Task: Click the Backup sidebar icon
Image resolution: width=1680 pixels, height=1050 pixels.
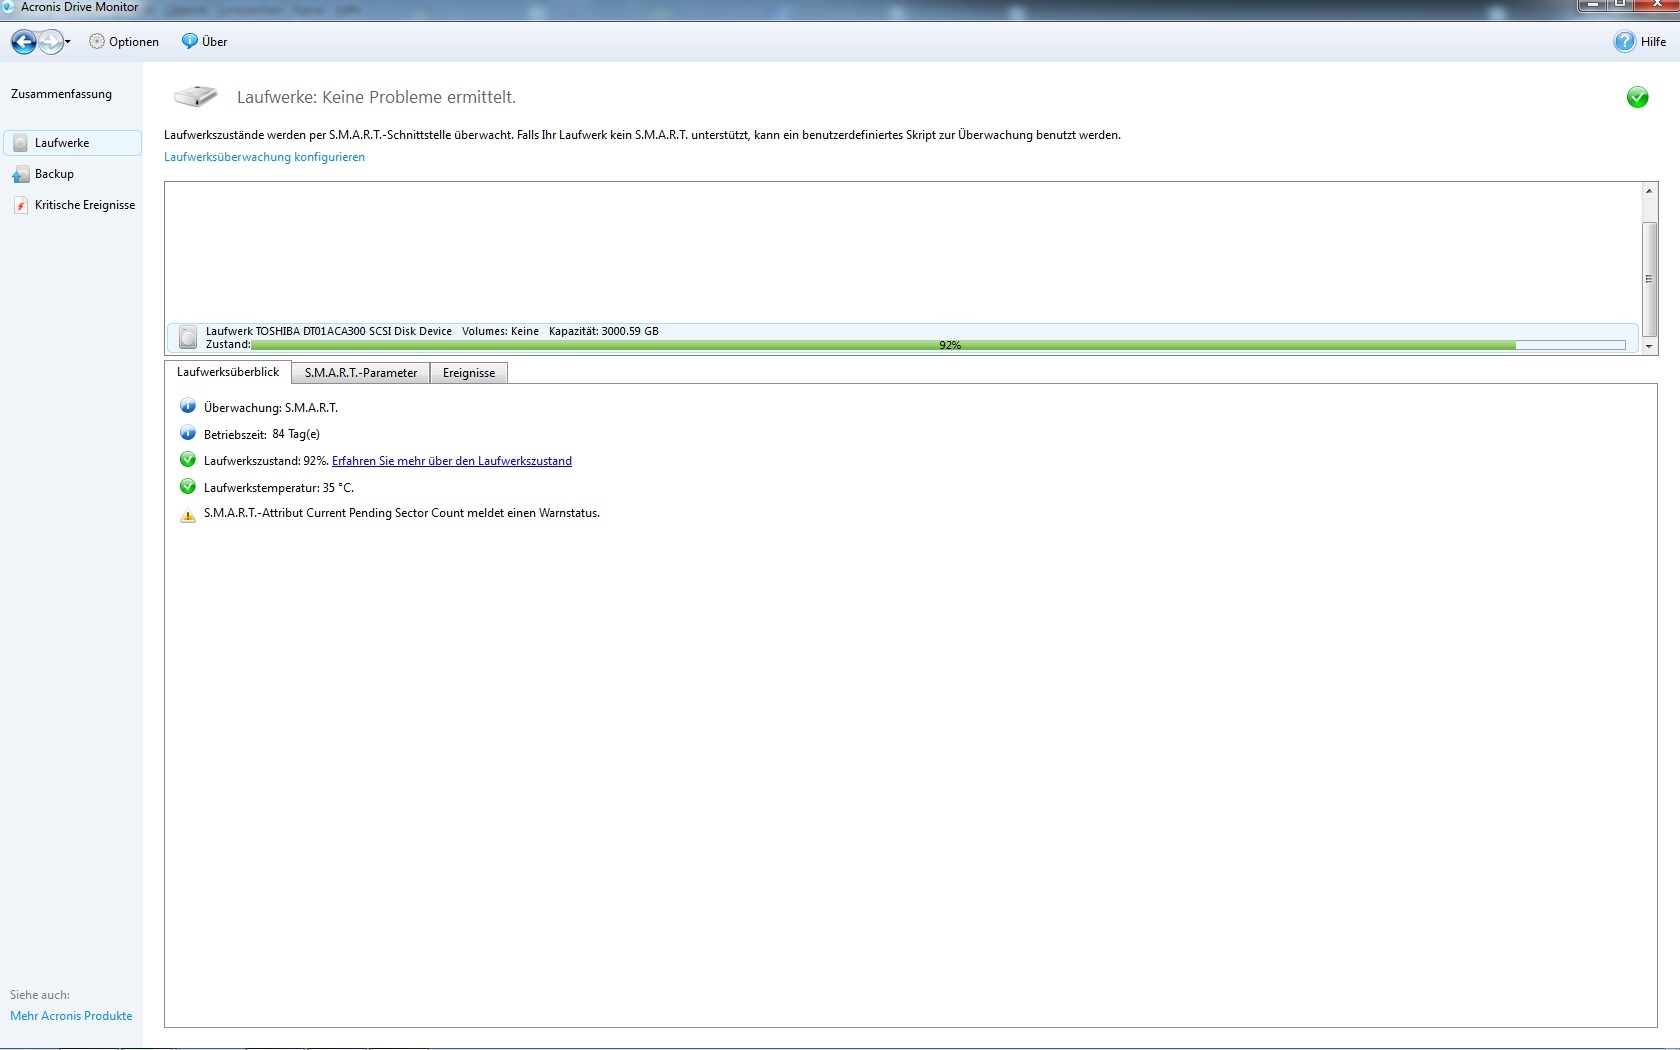Action: pos(20,175)
